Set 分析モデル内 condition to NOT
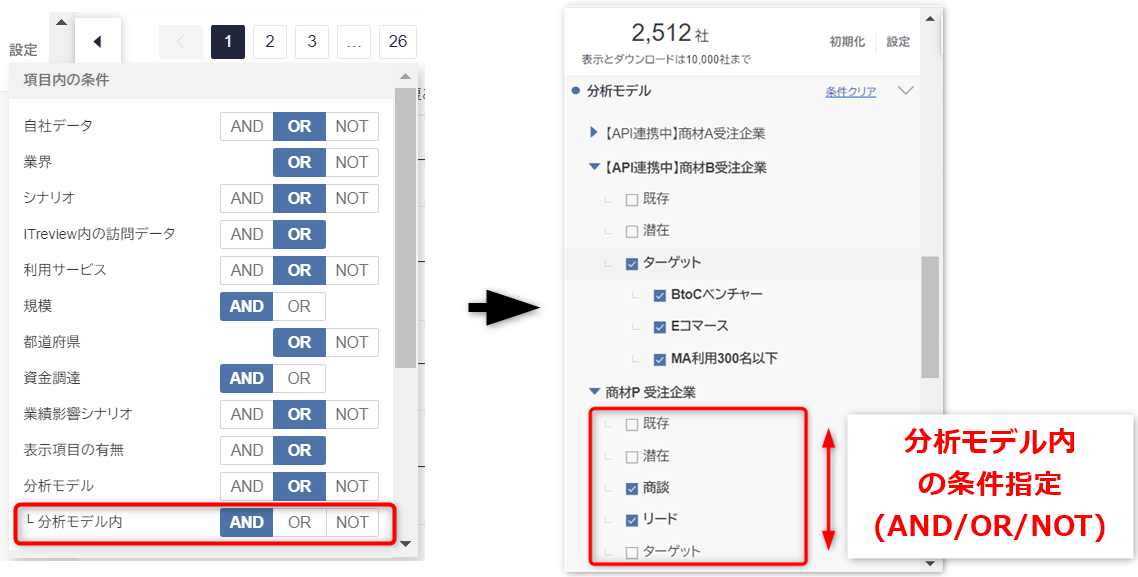This screenshot has height=577, width=1138. coord(352,522)
